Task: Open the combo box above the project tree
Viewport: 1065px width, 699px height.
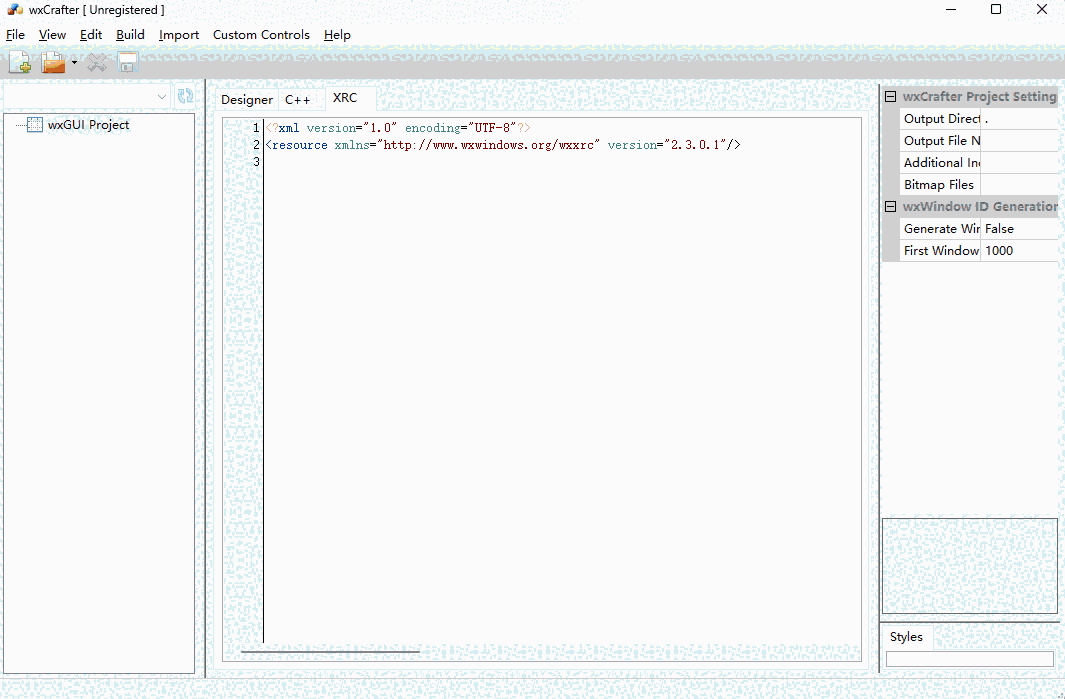Action: click(162, 96)
